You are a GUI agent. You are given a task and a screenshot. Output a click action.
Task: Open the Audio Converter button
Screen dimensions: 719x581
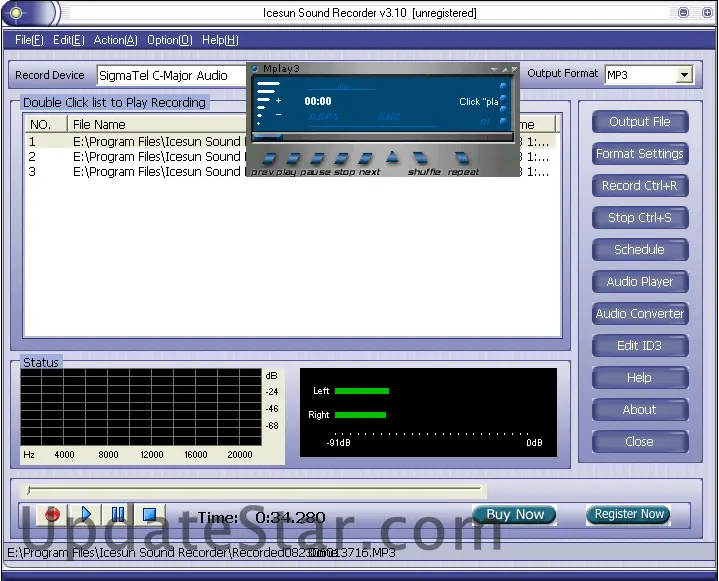coord(639,314)
